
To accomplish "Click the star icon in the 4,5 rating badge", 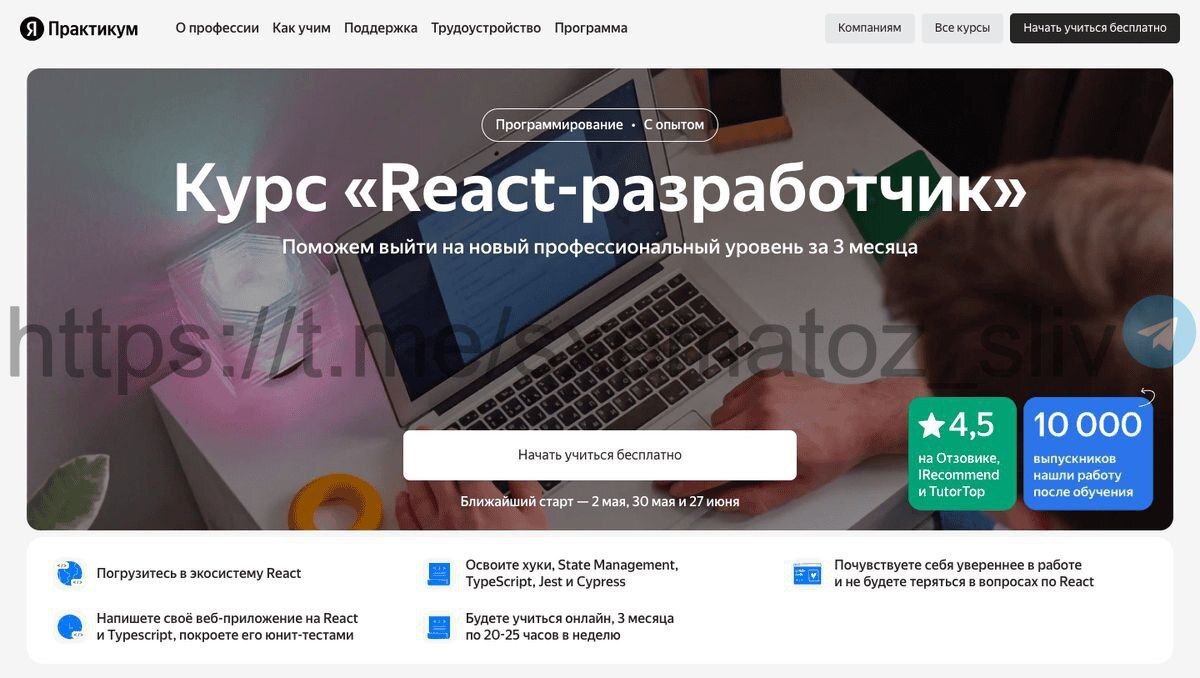I will [931, 425].
